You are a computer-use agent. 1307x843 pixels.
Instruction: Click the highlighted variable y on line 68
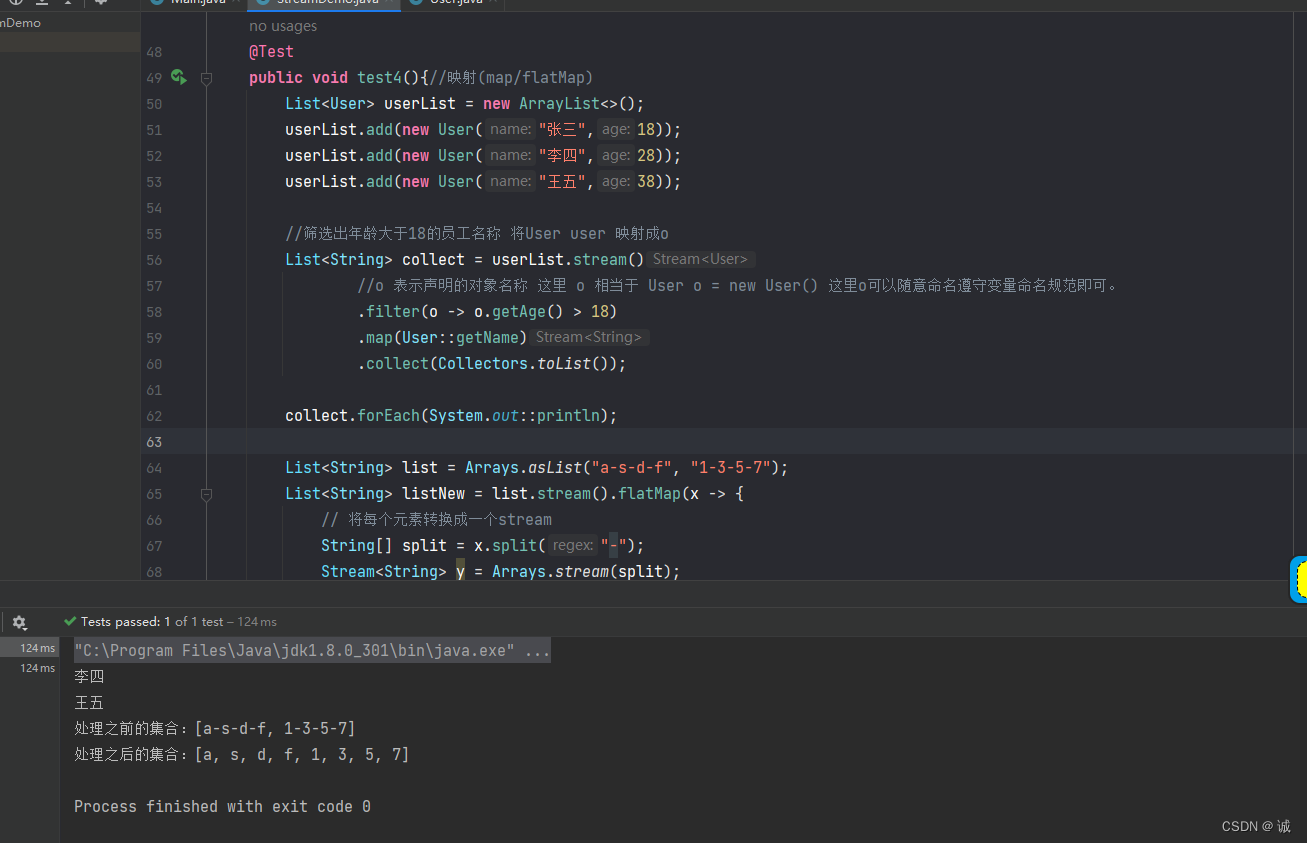pos(460,572)
